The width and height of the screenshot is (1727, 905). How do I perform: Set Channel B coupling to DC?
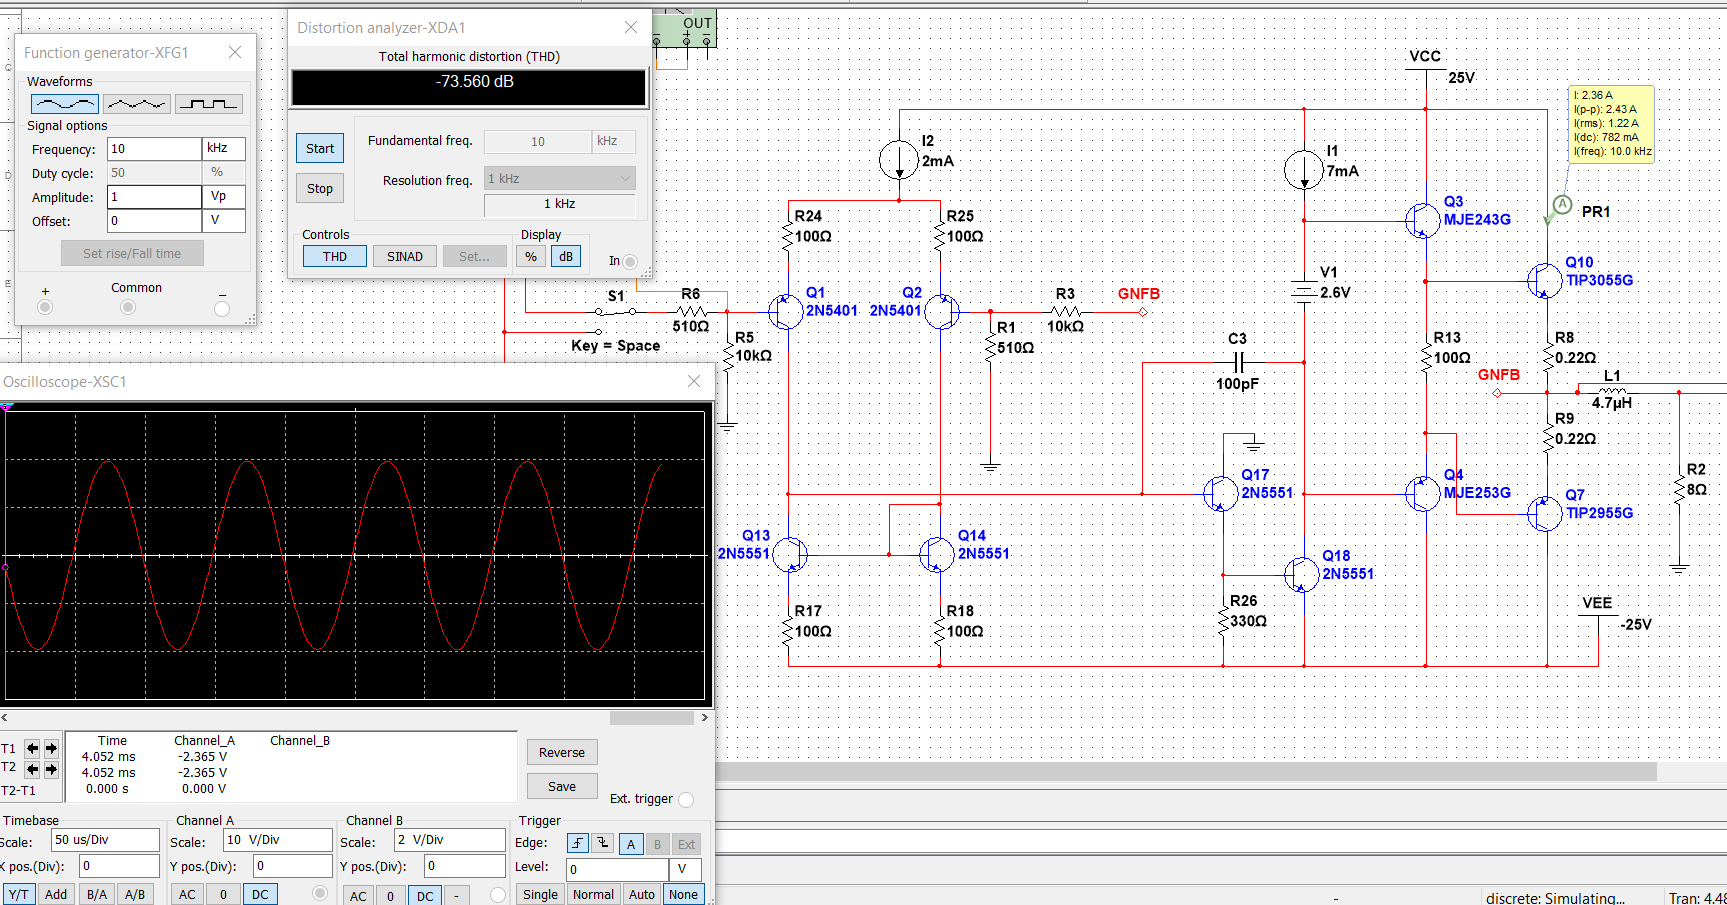pos(425,895)
